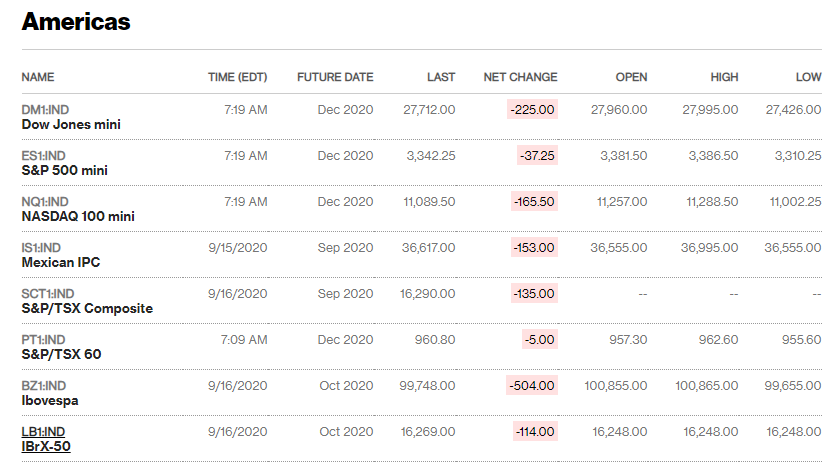This screenshot has width=836, height=469.
Task: Click the ES1:IND ticker
Action: (44, 156)
